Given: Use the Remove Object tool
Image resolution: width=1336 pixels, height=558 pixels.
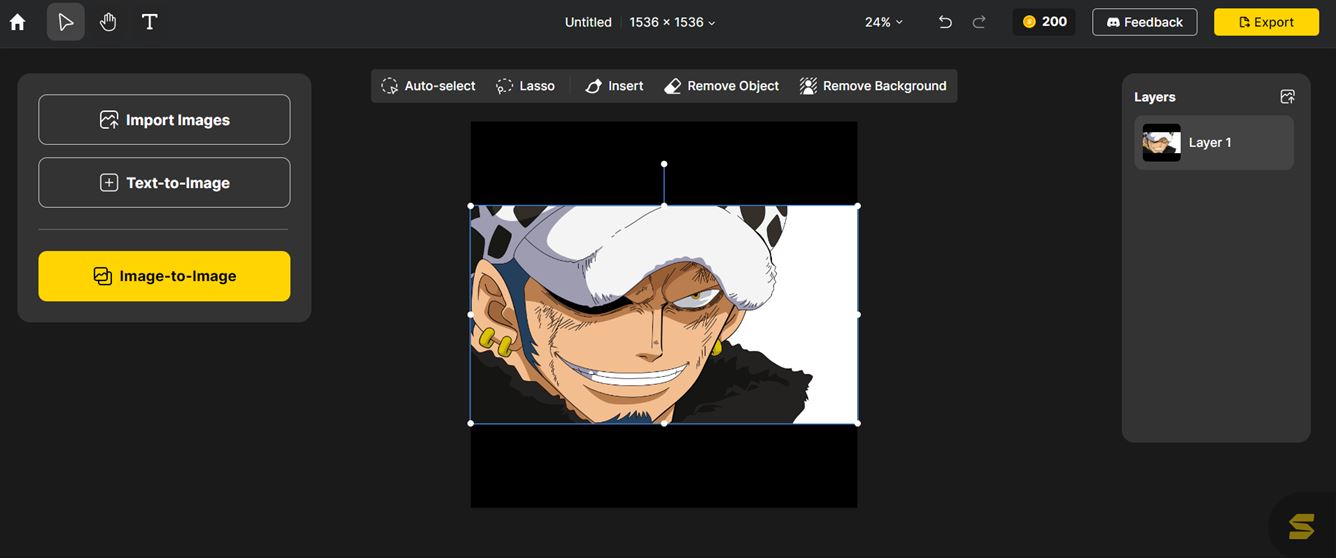Looking at the screenshot, I should (721, 86).
